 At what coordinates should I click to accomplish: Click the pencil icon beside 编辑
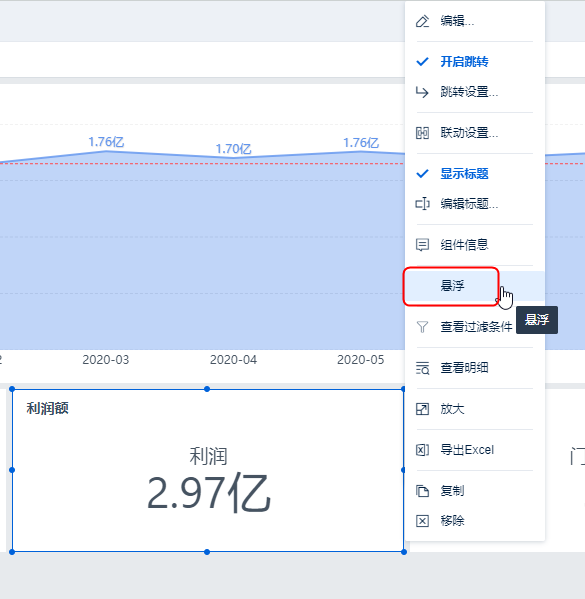pyautogui.click(x=422, y=21)
